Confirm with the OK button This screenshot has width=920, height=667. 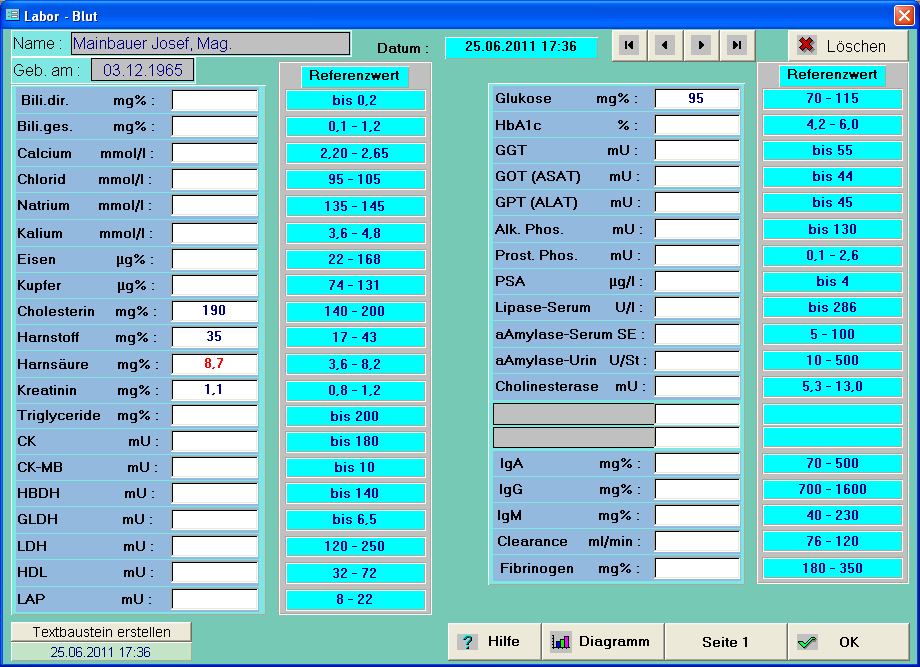[848, 642]
